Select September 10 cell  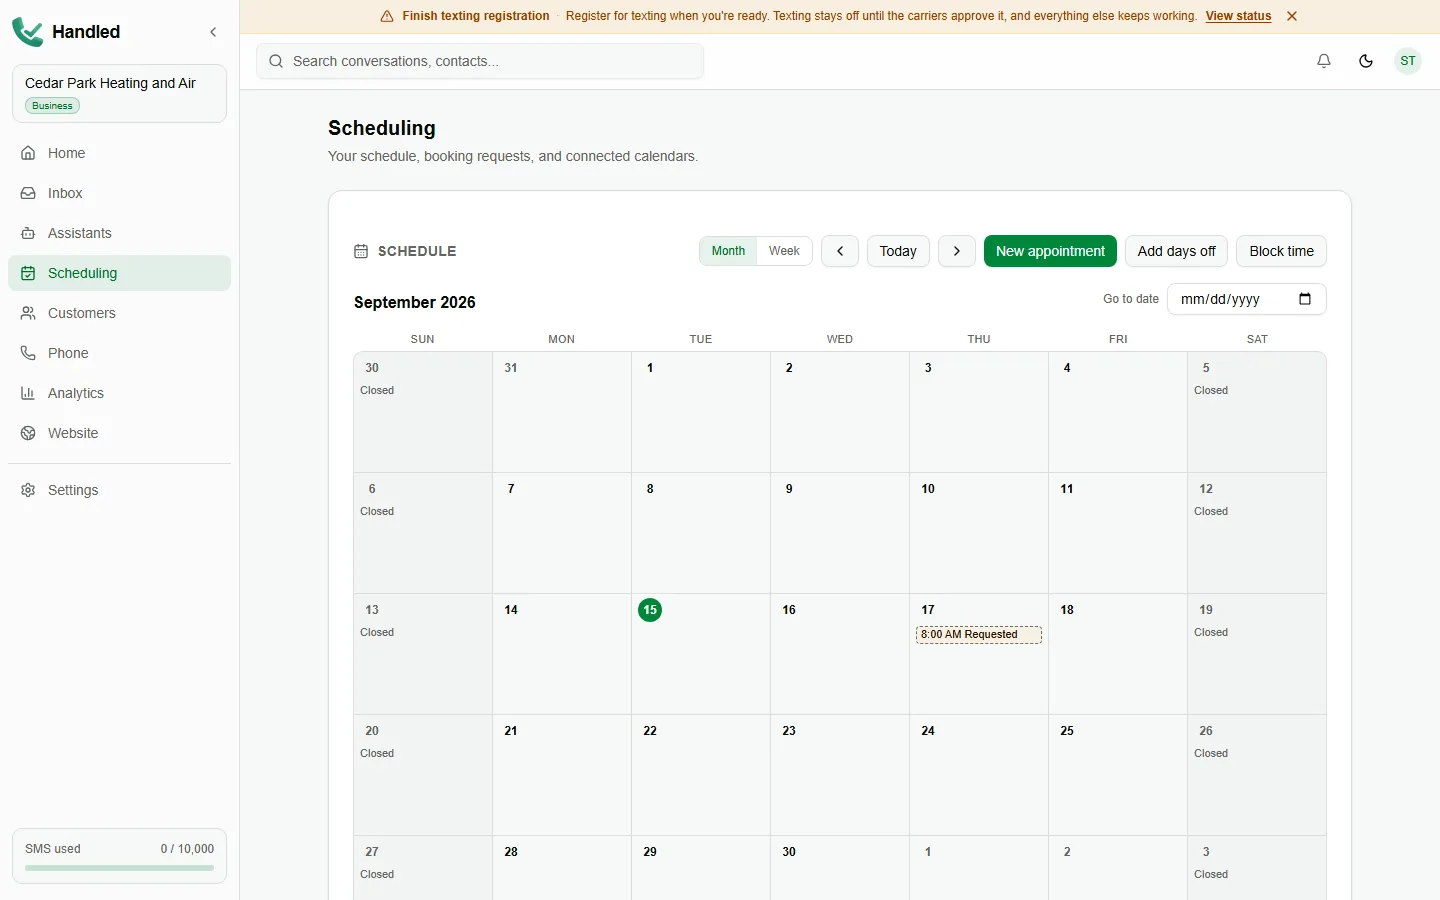pos(979,533)
